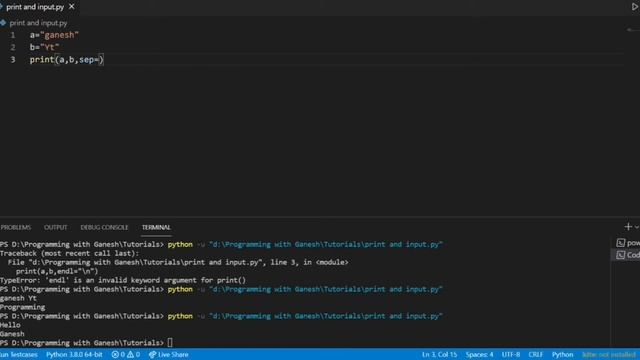
Task: Click line number 1 in the gutter
Action: (13, 35)
